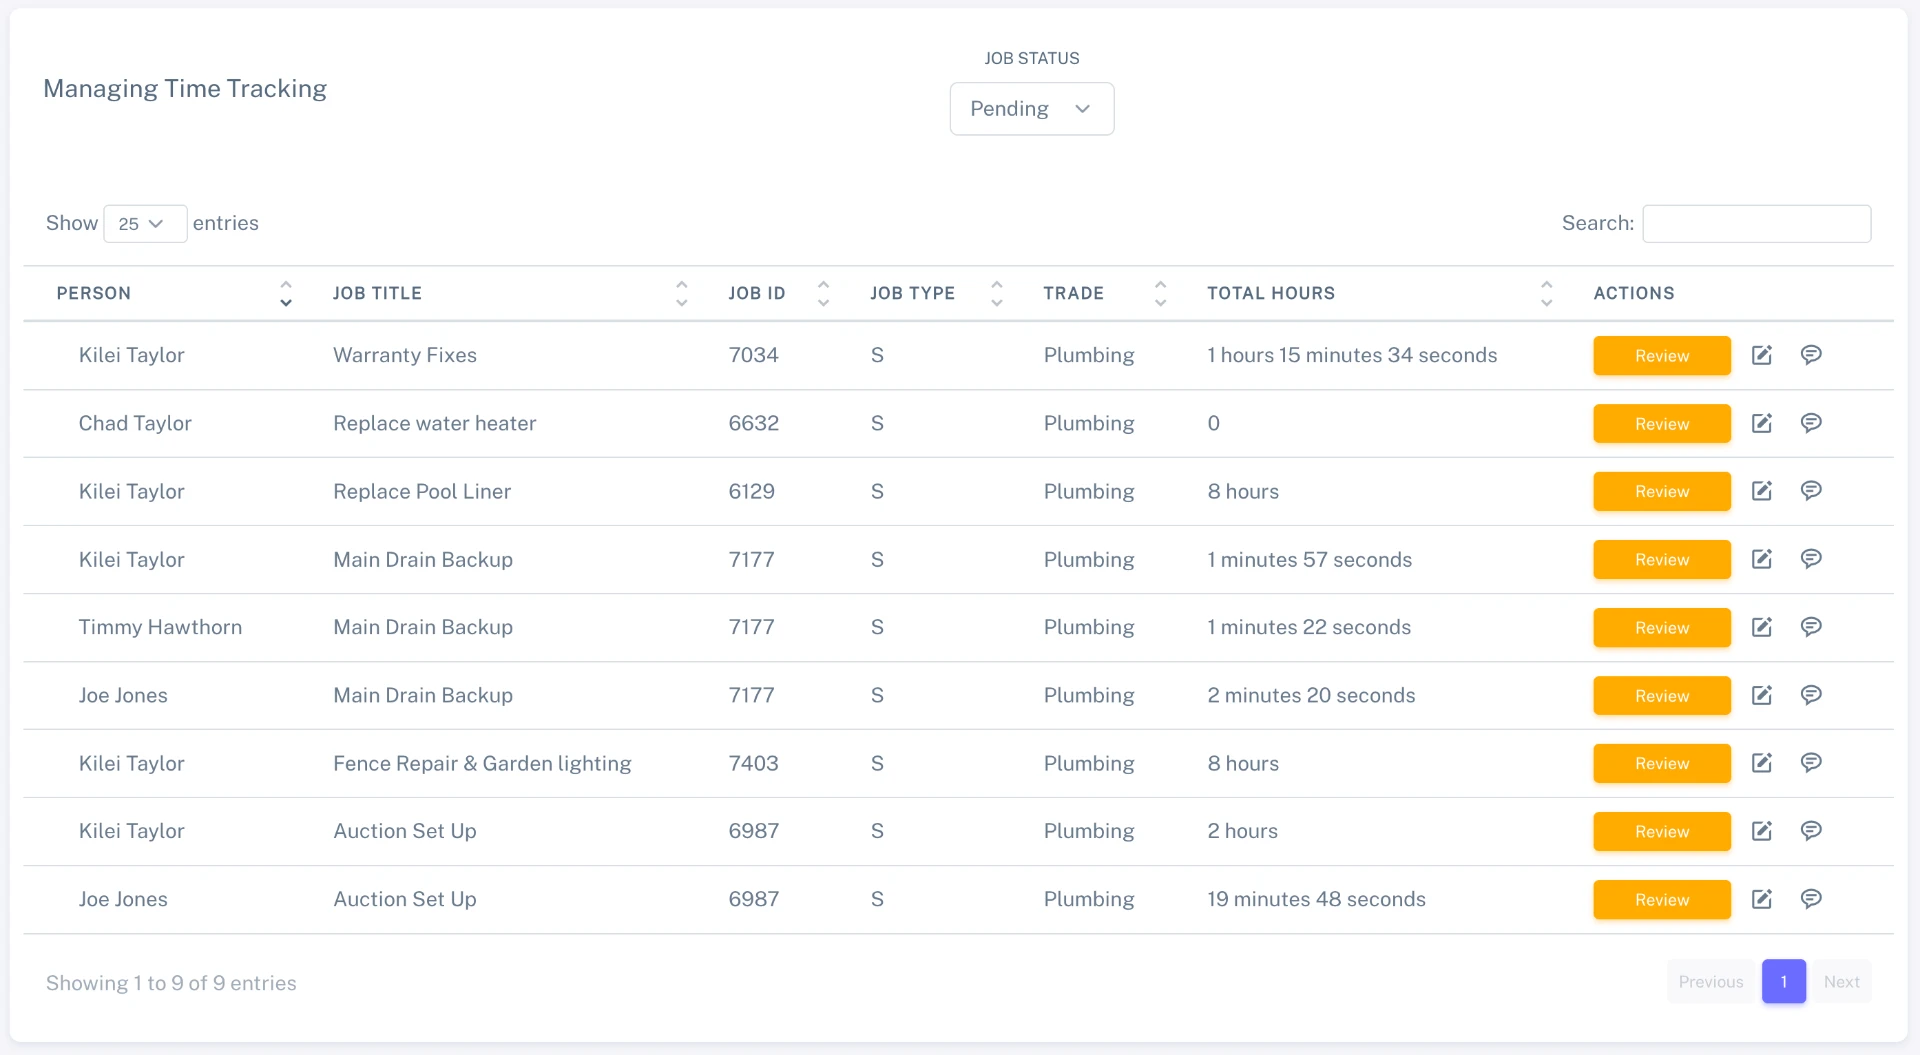Click '1 hours 15 minutes 34 seconds' cell
1920x1055 pixels.
[1352, 355]
